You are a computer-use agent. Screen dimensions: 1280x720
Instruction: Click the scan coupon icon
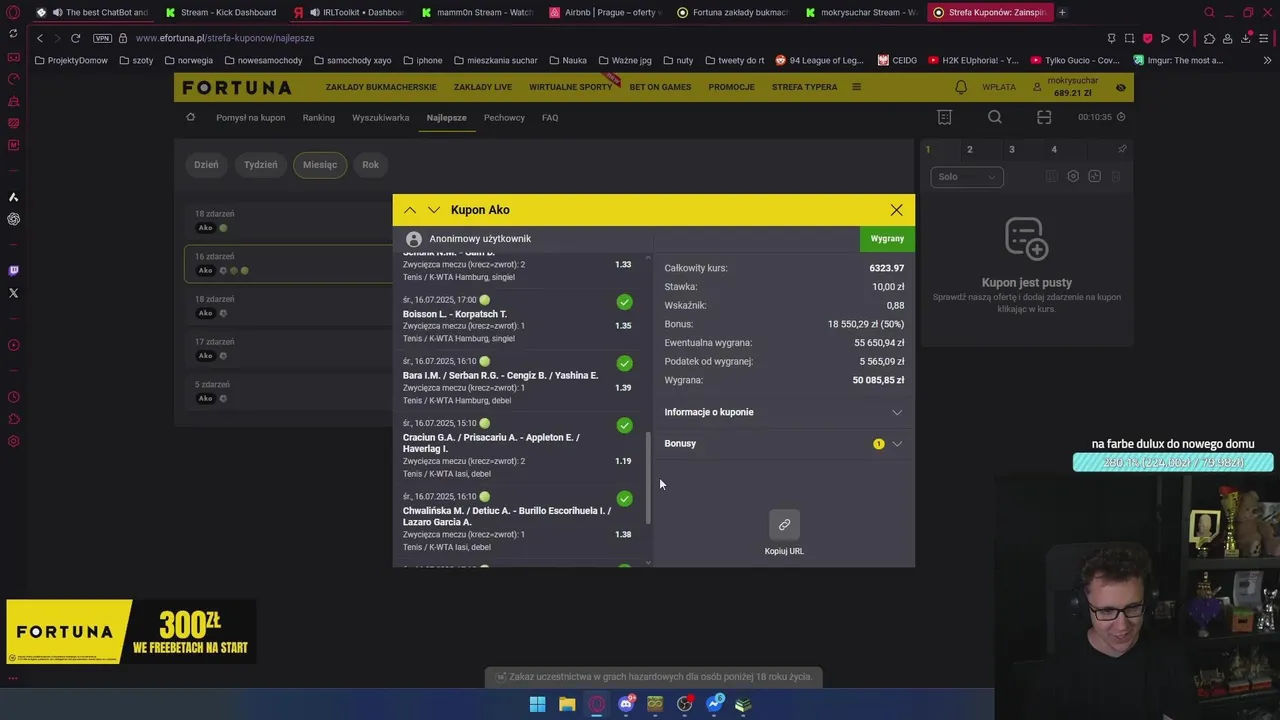(1044, 117)
